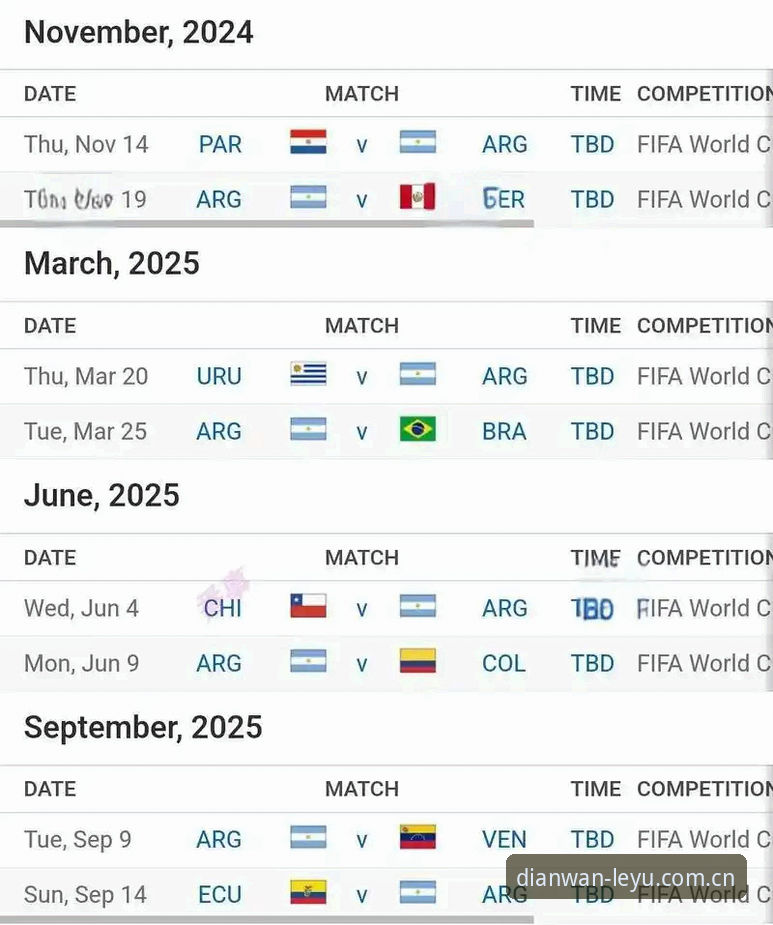Click TBD time for Mar 20 match
Screen dimensions: 773x925
tap(592, 376)
